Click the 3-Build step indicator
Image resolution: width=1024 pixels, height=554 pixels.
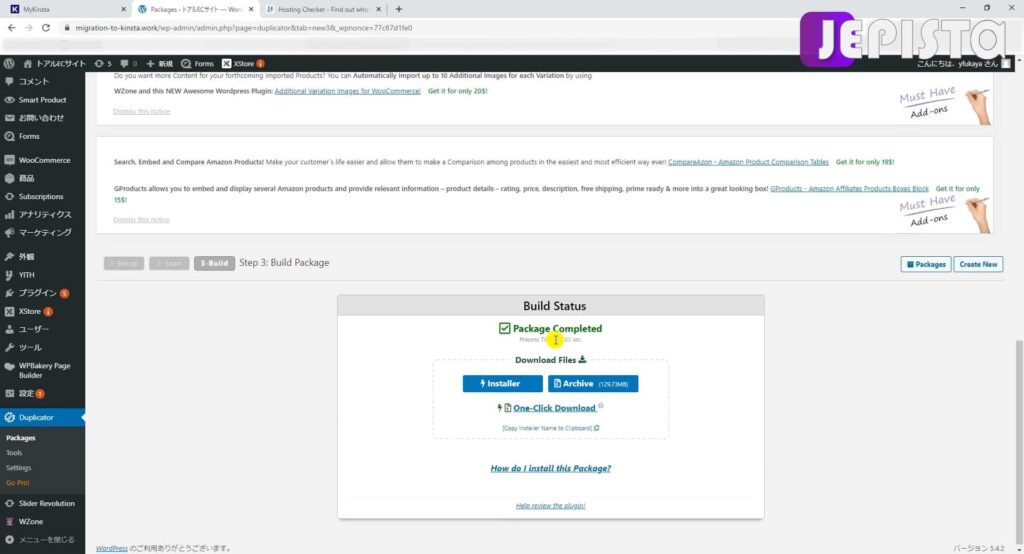(214, 263)
